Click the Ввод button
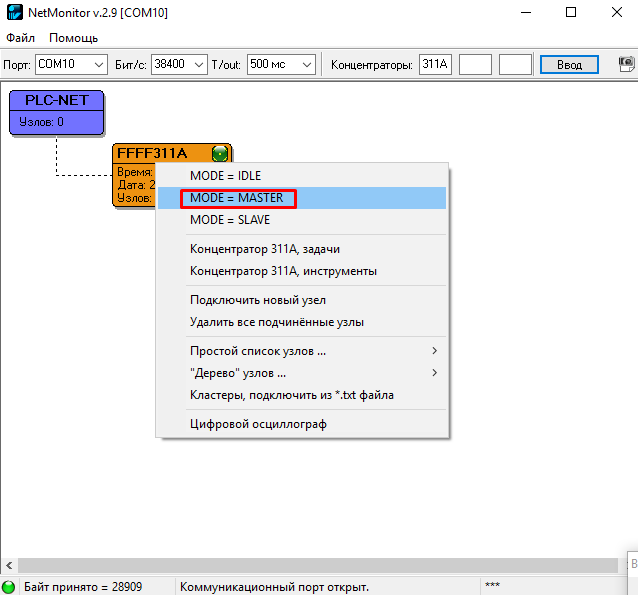 point(569,64)
